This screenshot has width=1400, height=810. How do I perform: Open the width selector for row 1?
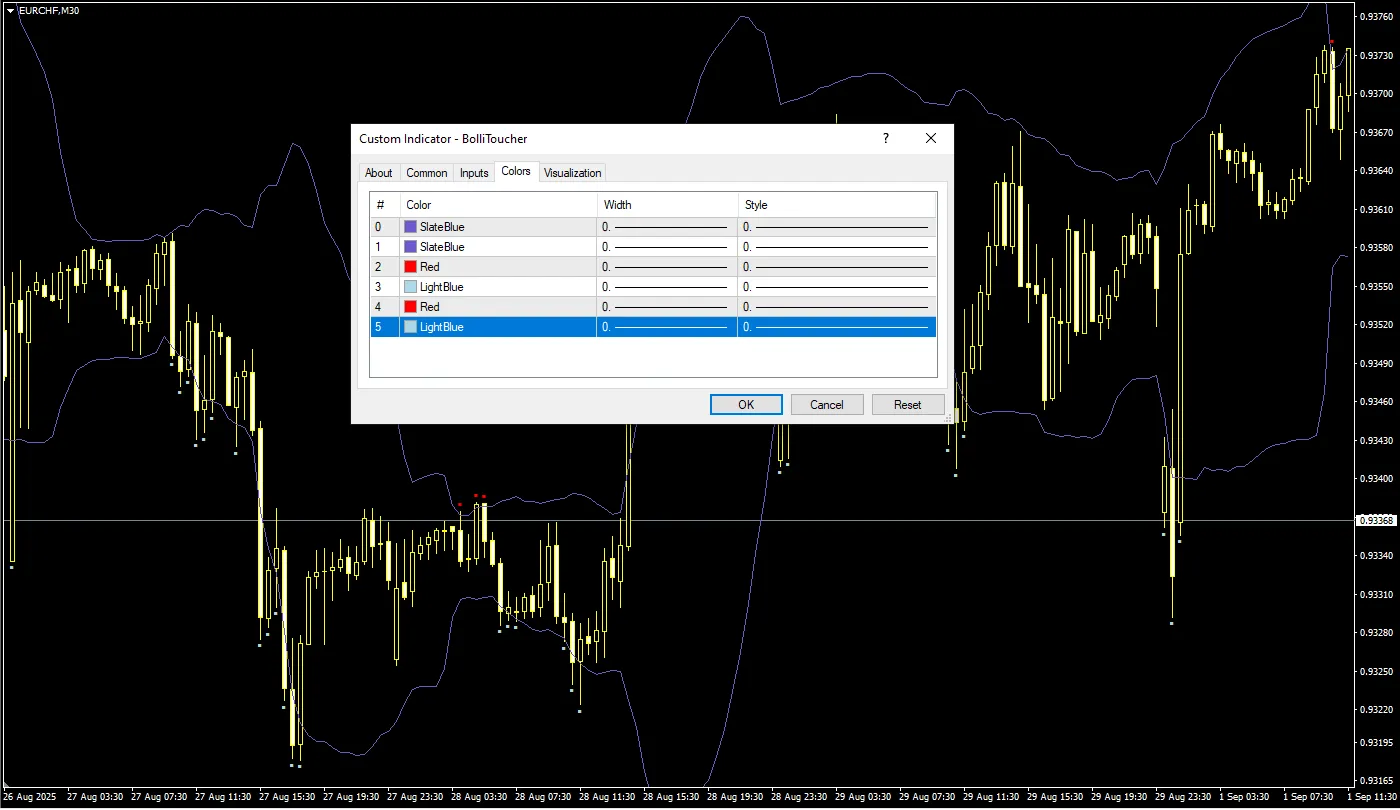667,247
